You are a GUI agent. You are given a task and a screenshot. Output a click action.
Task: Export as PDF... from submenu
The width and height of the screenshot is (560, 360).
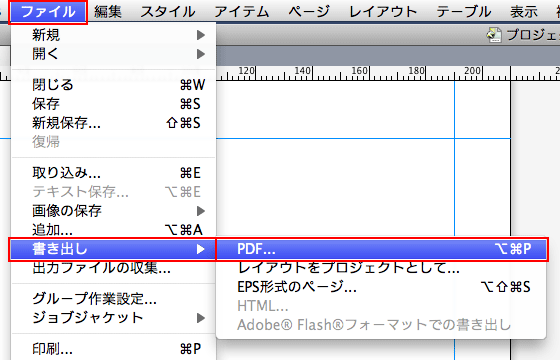[x=382, y=249]
